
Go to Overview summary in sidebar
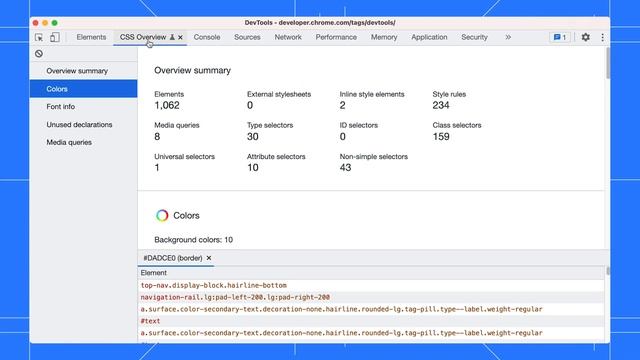[x=83, y=71]
